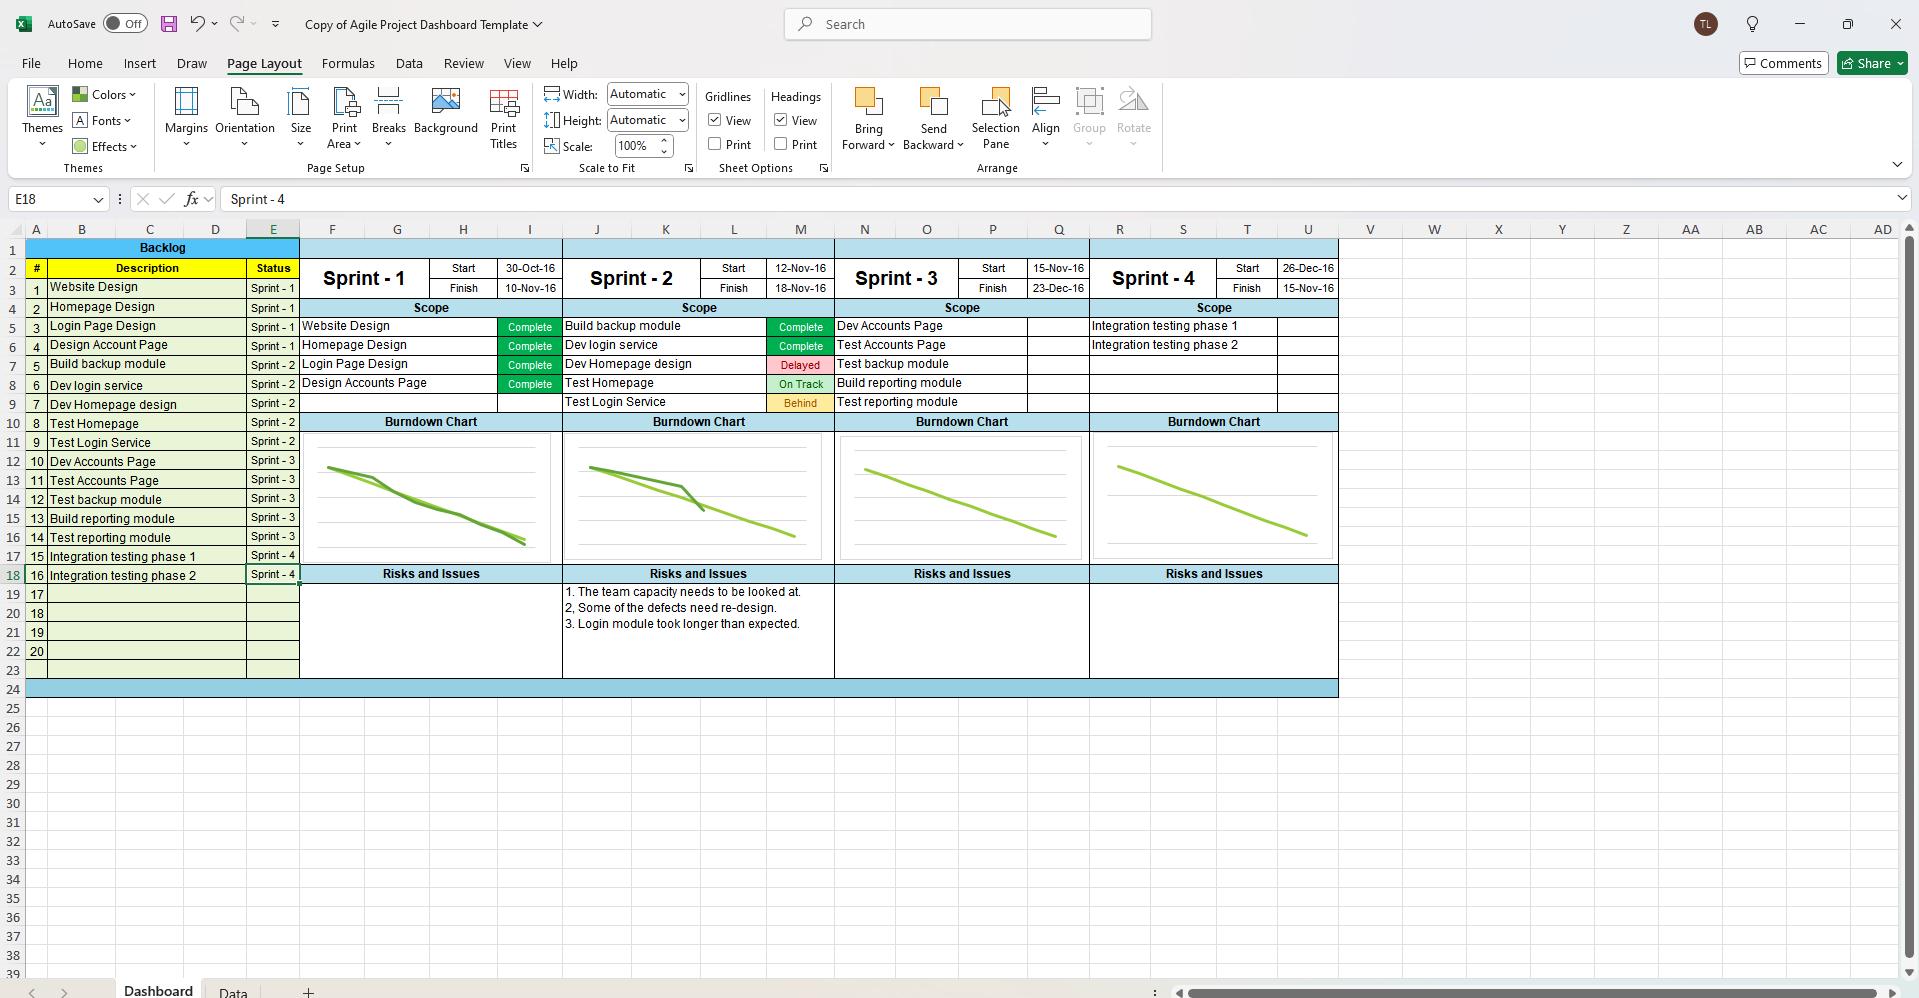Enable Print under Gridlines
Image resolution: width=1919 pixels, height=998 pixels.
[x=714, y=144]
